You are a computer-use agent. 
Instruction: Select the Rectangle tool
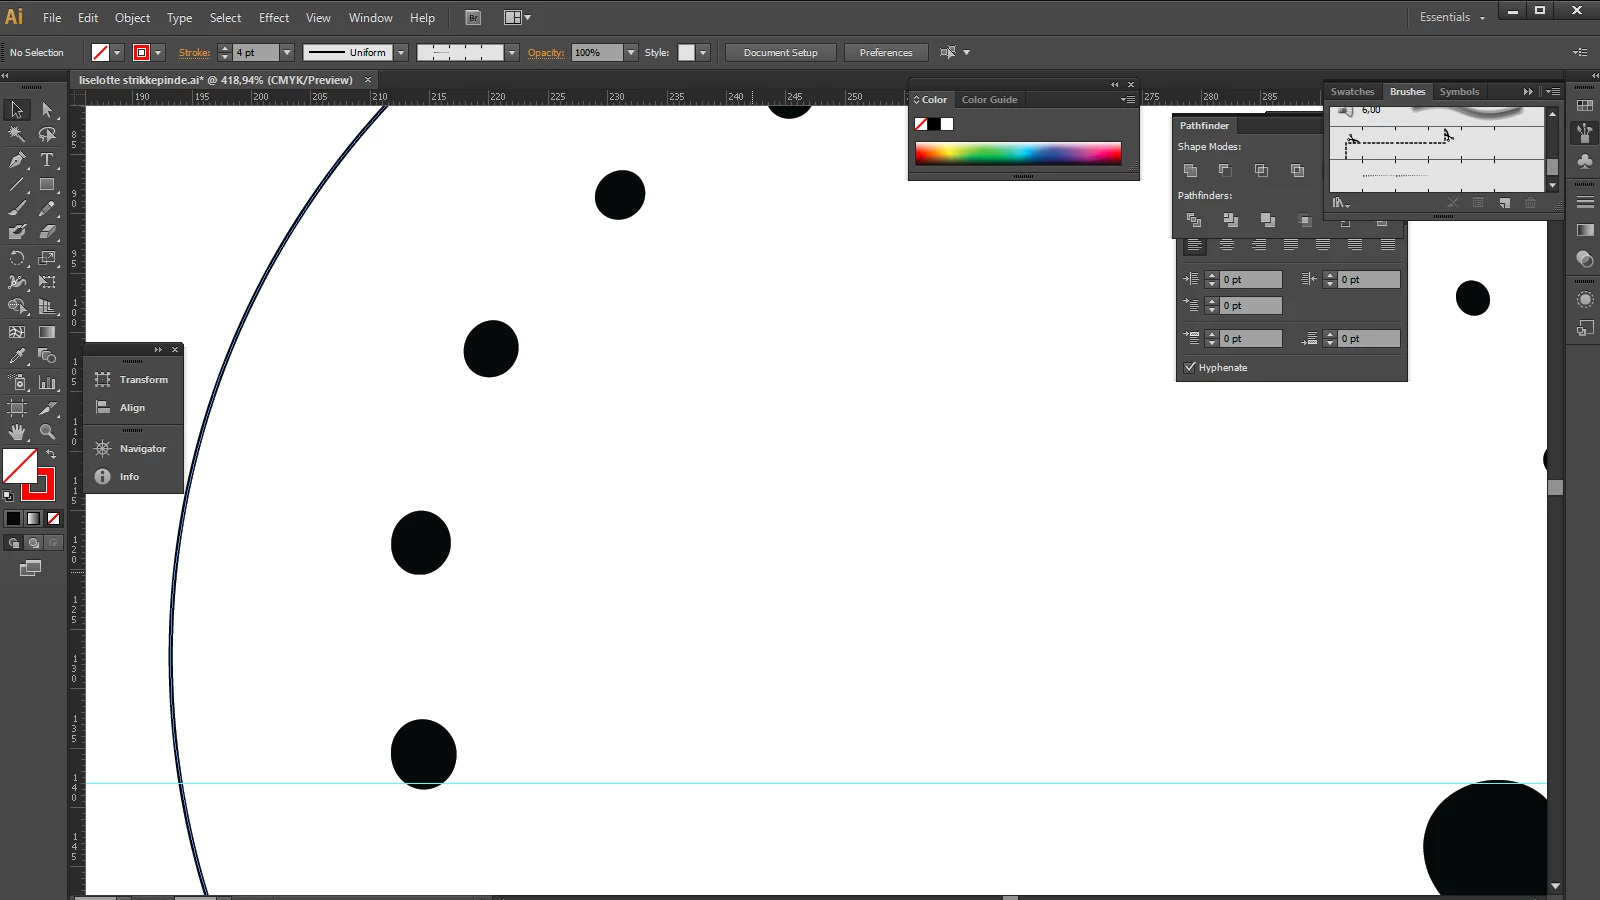tap(47, 185)
